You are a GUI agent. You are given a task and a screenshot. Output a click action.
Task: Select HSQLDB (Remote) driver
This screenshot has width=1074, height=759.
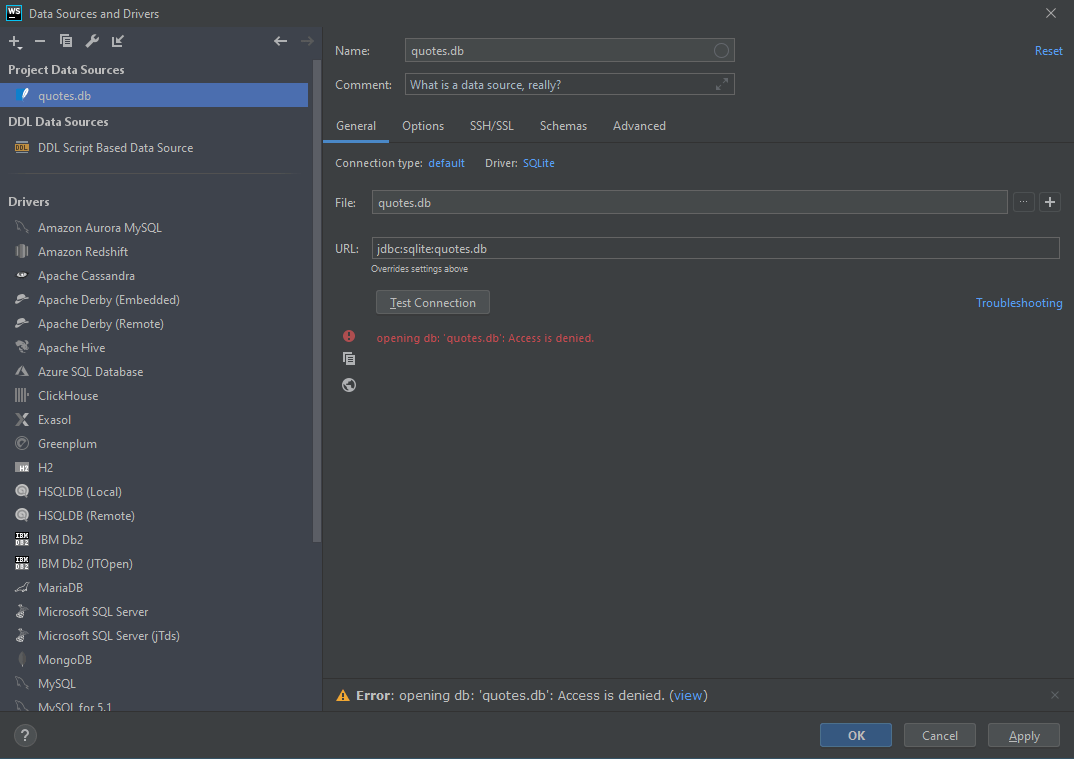(x=154, y=515)
